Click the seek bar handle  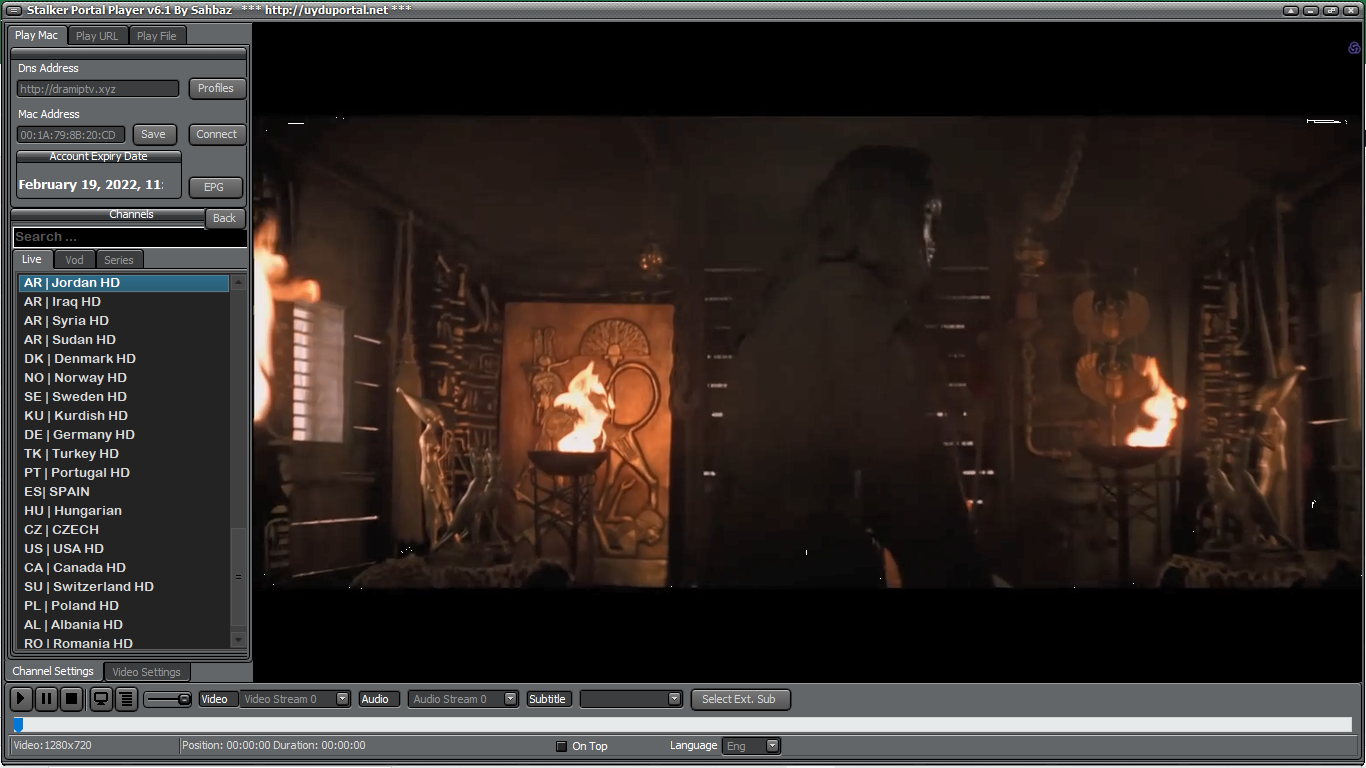18,725
